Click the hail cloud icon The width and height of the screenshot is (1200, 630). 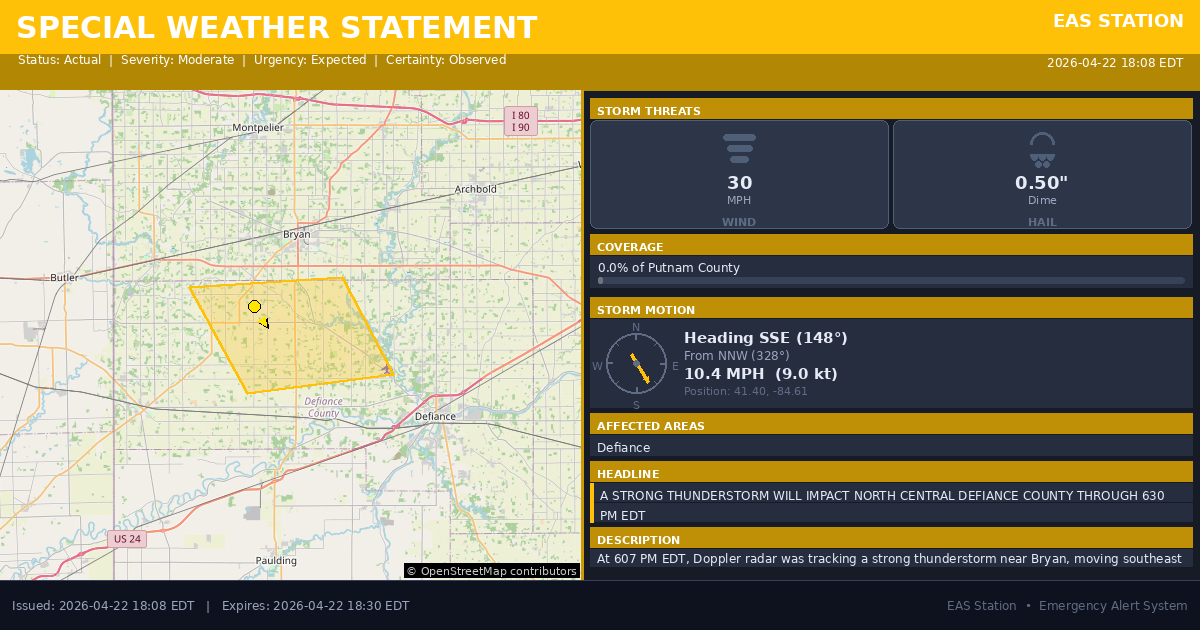coord(1042,149)
